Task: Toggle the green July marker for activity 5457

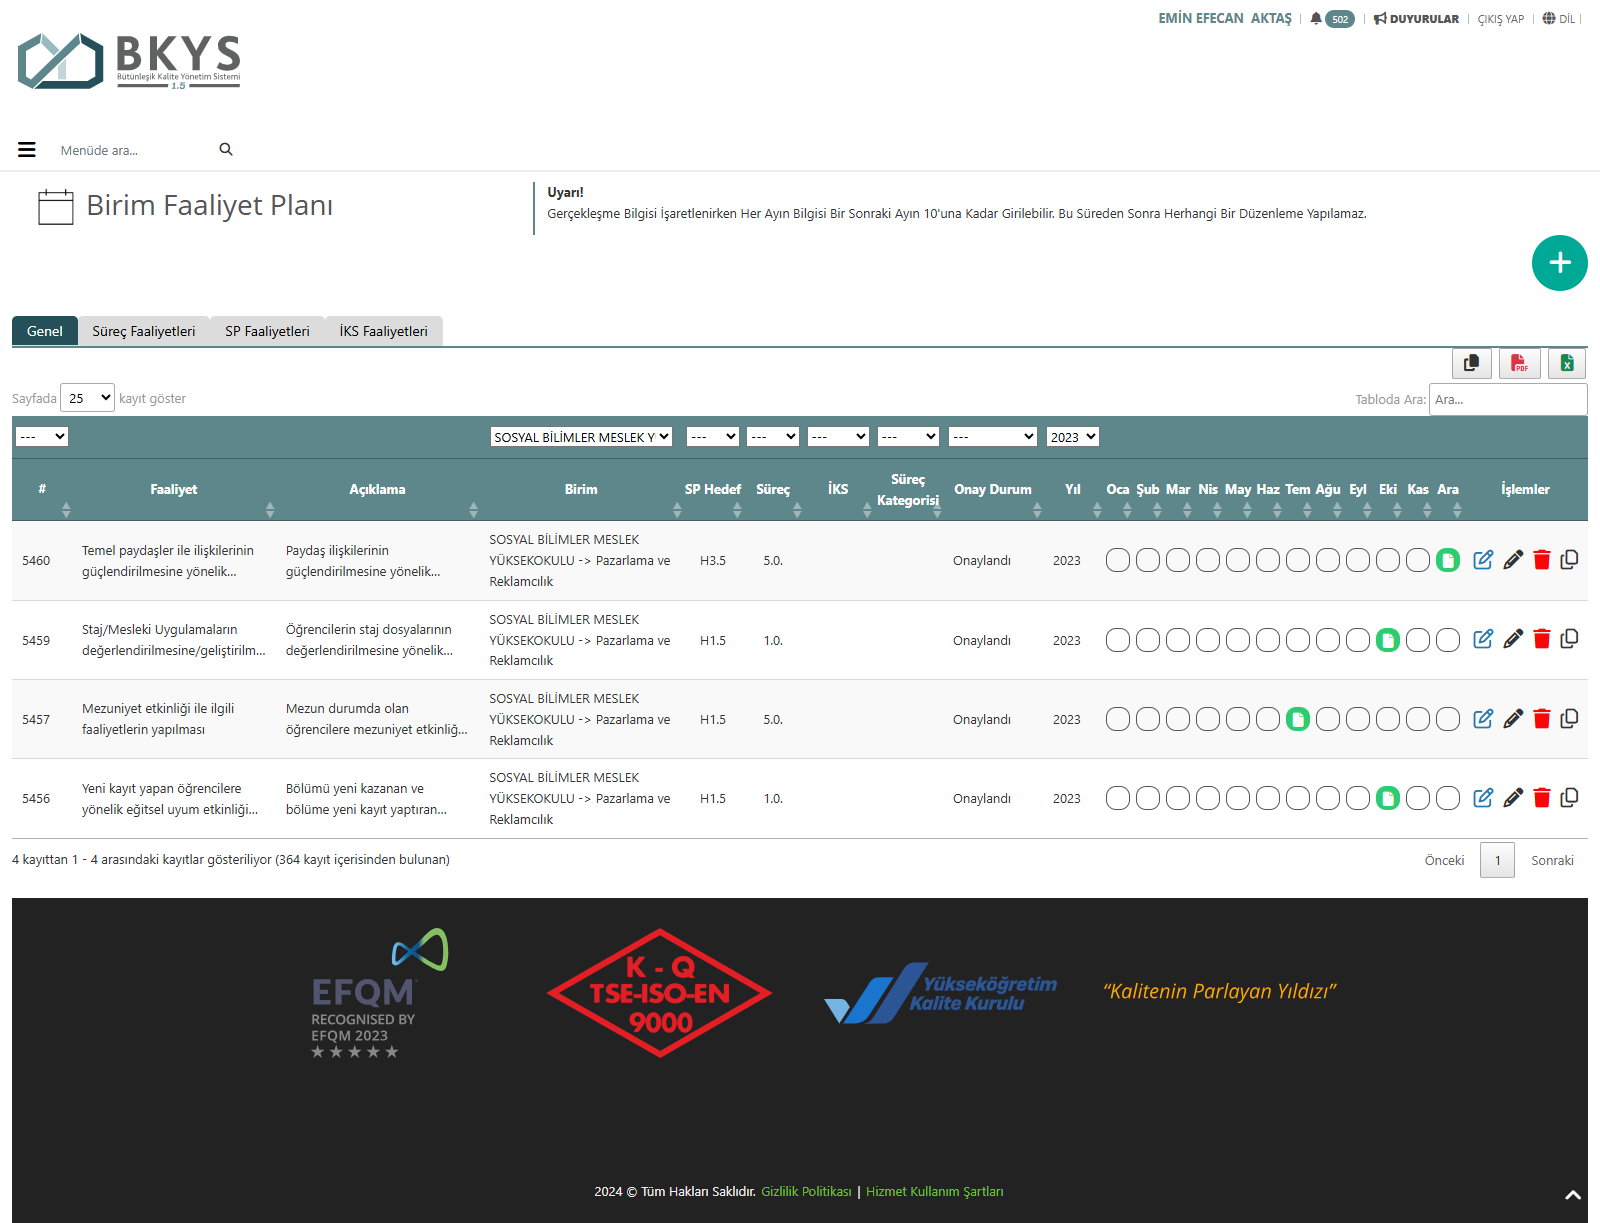Action: pos(1298,719)
